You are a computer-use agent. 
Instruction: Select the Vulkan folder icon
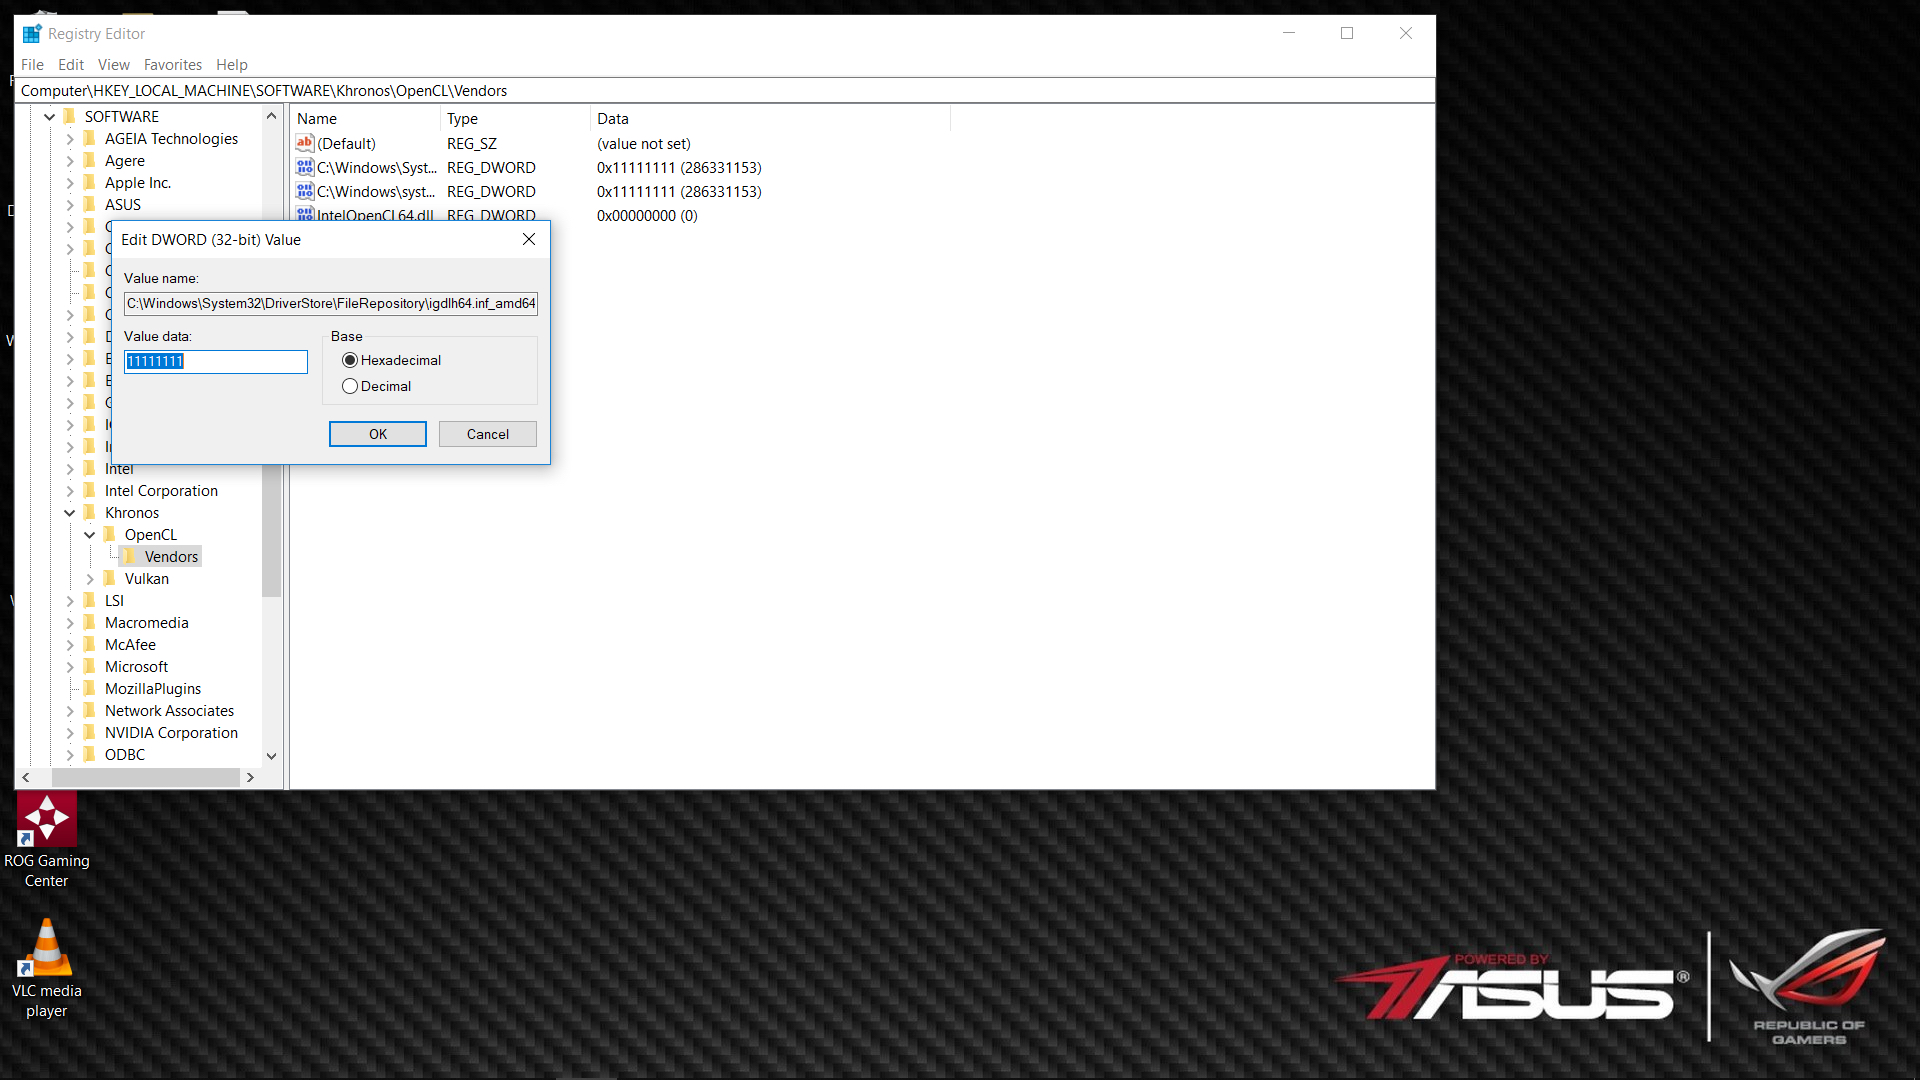[x=110, y=578]
